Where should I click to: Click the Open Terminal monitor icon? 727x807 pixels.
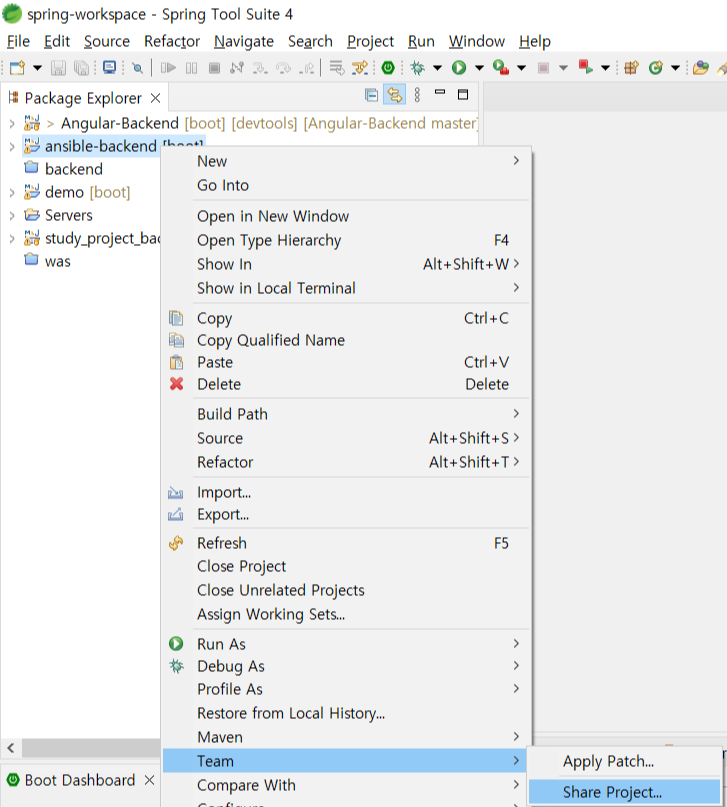pyautogui.click(x=109, y=67)
